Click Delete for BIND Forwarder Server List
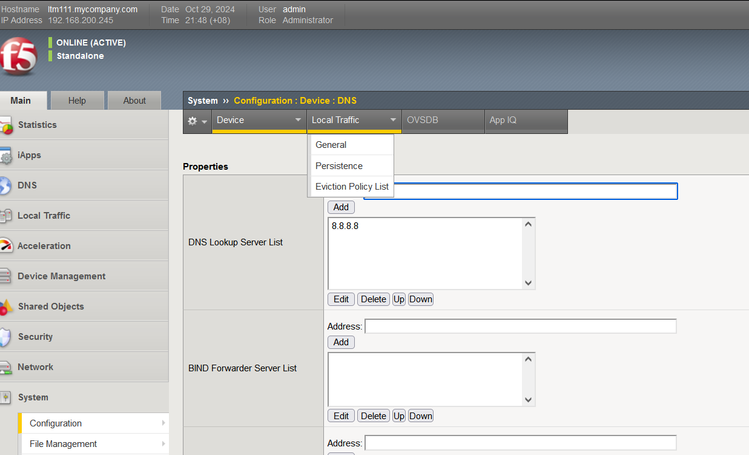Viewport: 749px width, 455px height. pos(373,416)
